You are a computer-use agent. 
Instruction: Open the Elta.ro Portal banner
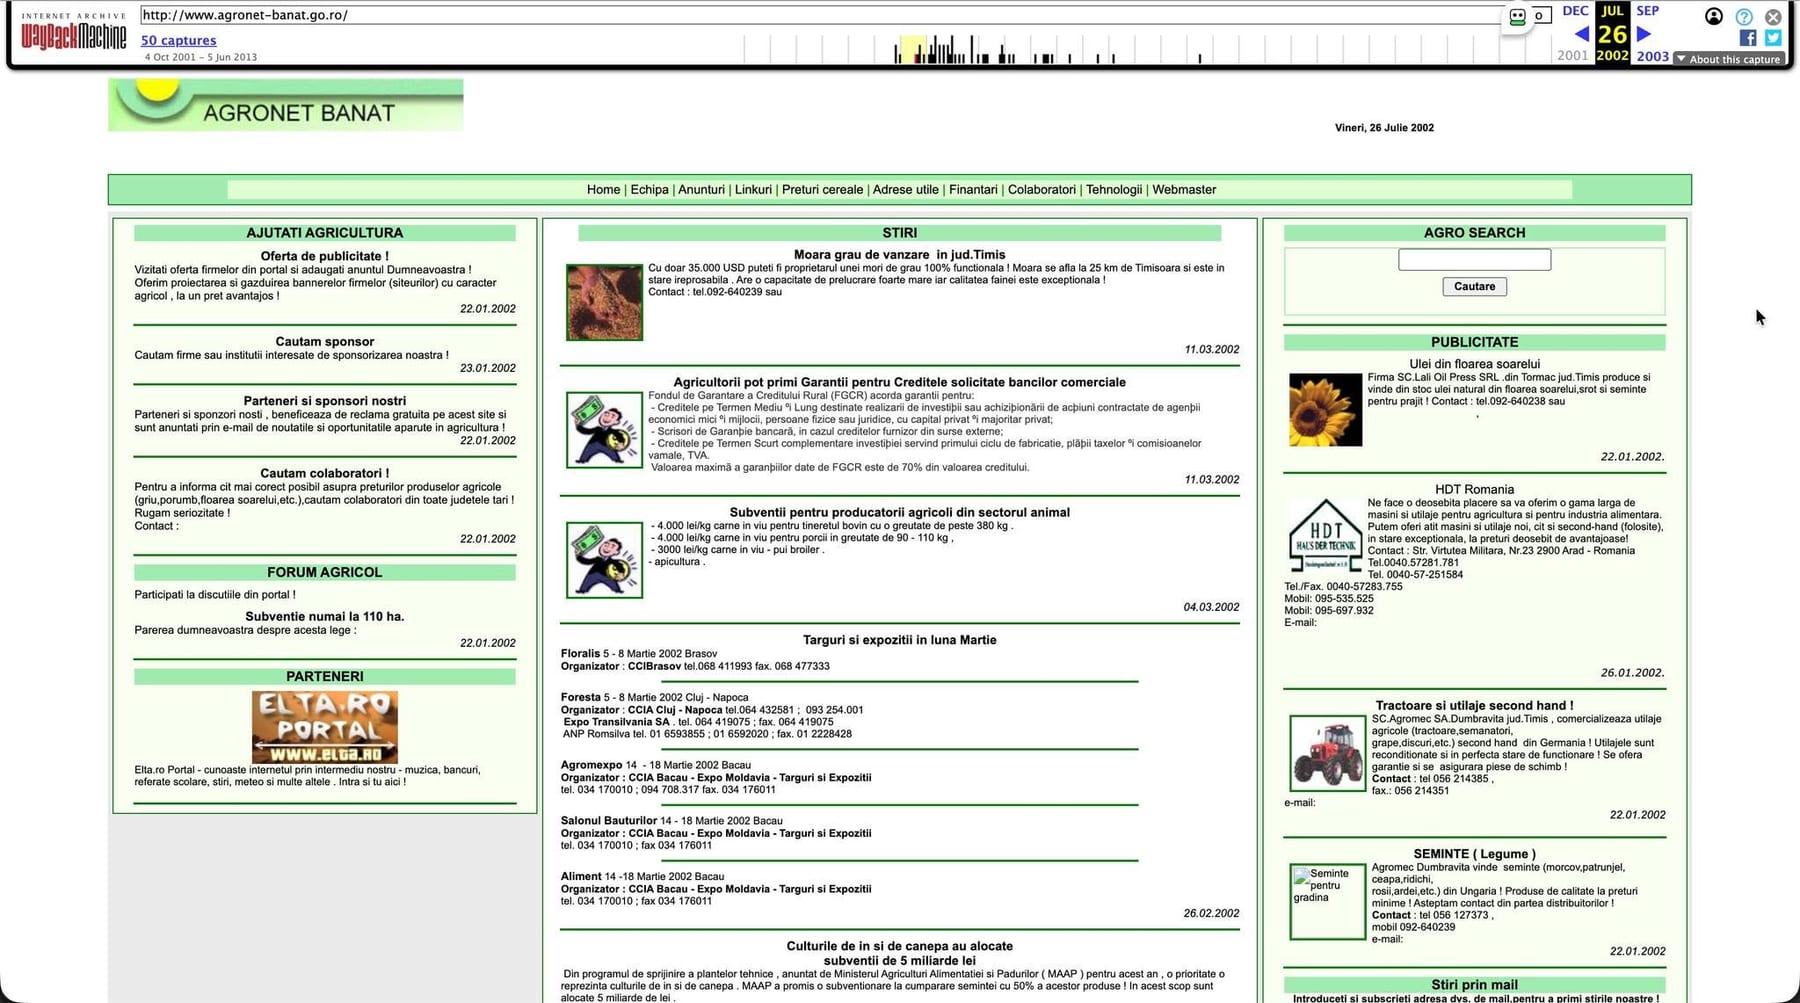point(325,727)
